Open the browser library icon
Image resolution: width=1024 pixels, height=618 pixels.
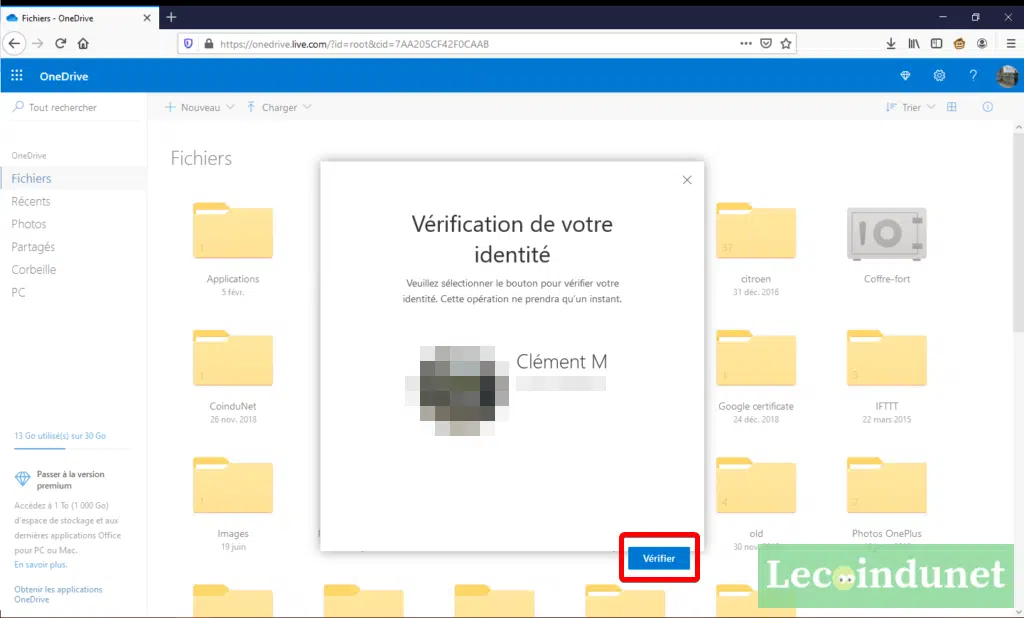pos(914,44)
